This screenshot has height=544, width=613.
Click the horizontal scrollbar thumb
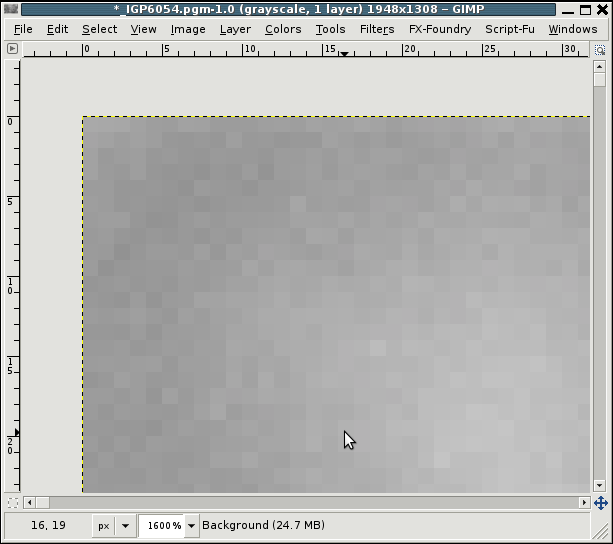click(x=43, y=502)
